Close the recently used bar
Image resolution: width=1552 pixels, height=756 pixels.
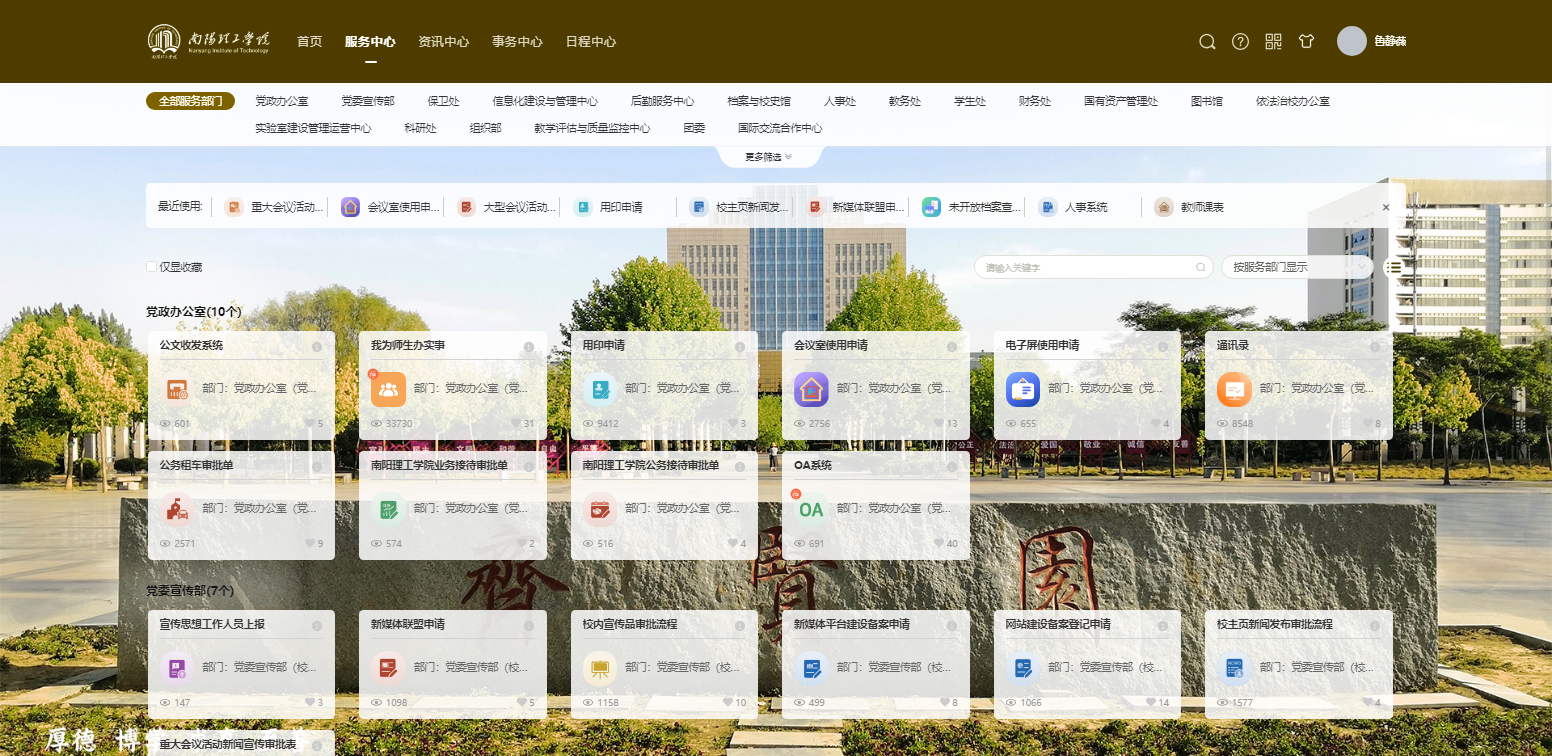(x=1386, y=207)
